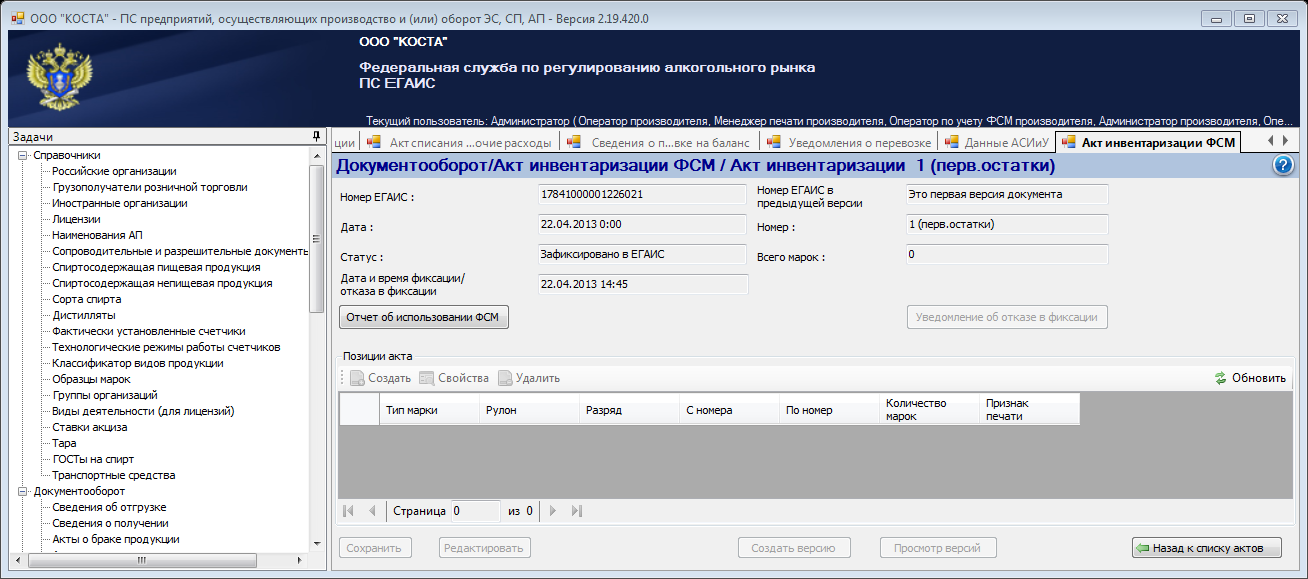Select the Акт инвентаризации ФСМ tab
The height and width of the screenshot is (579, 1308).
pyautogui.click(x=1148, y=142)
